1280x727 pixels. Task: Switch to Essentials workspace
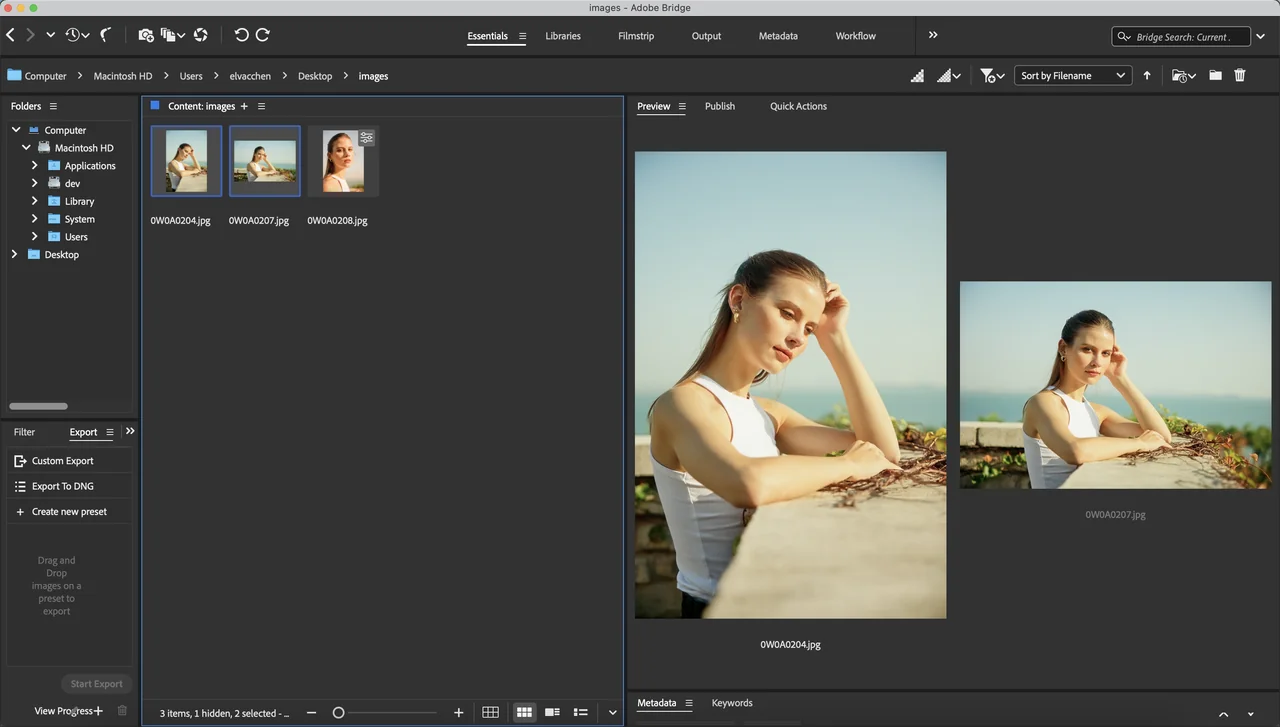487,36
